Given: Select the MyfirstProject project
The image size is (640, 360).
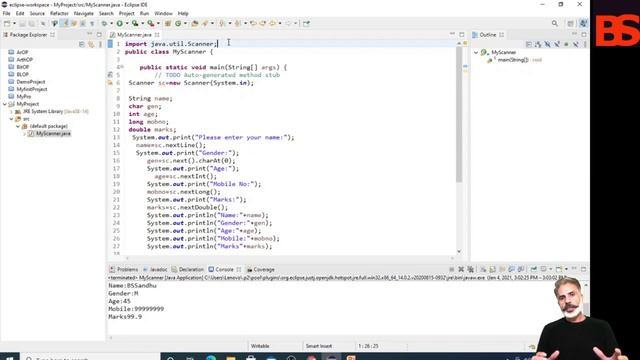Looking at the screenshot, I should tap(32, 89).
